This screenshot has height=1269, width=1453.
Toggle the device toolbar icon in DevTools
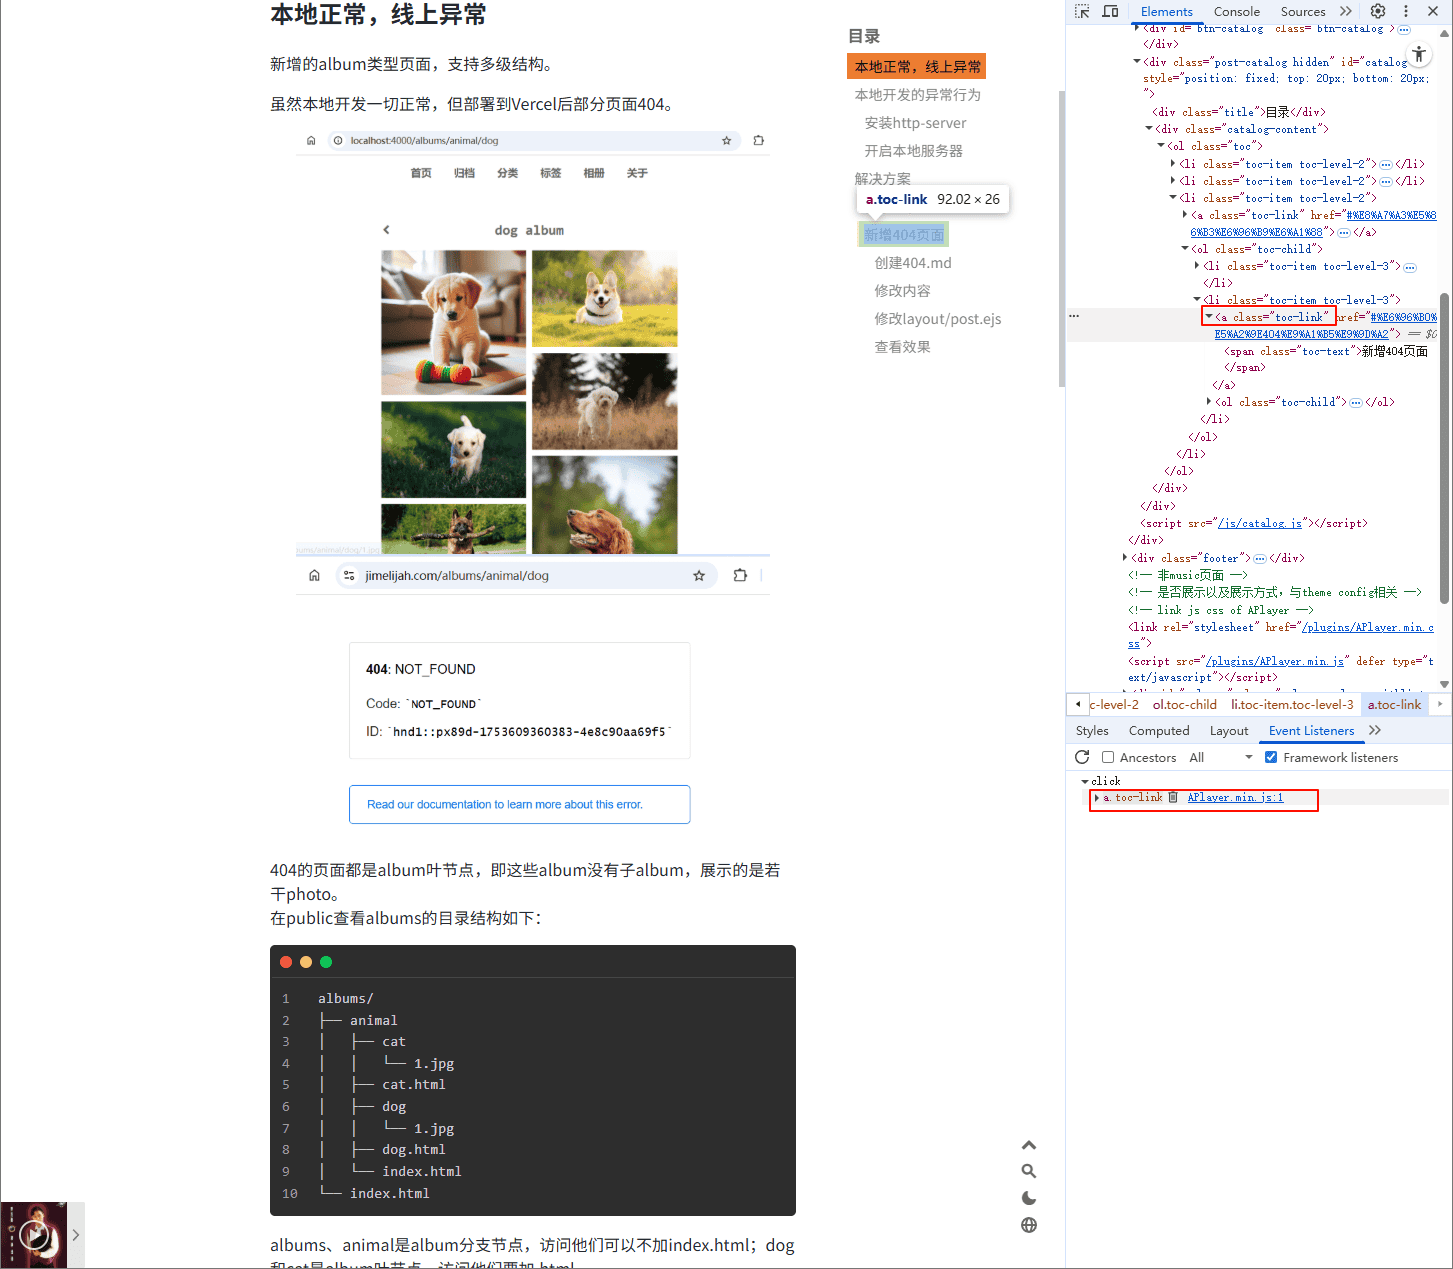[x=1110, y=11]
